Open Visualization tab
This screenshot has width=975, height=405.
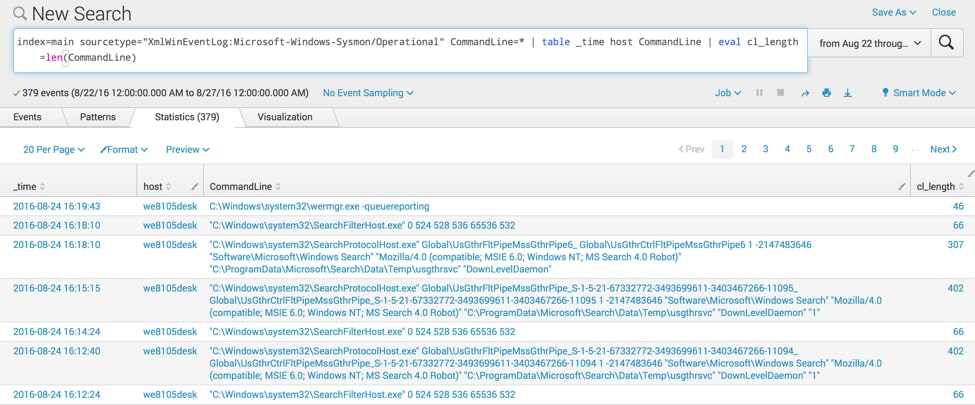[x=285, y=117]
